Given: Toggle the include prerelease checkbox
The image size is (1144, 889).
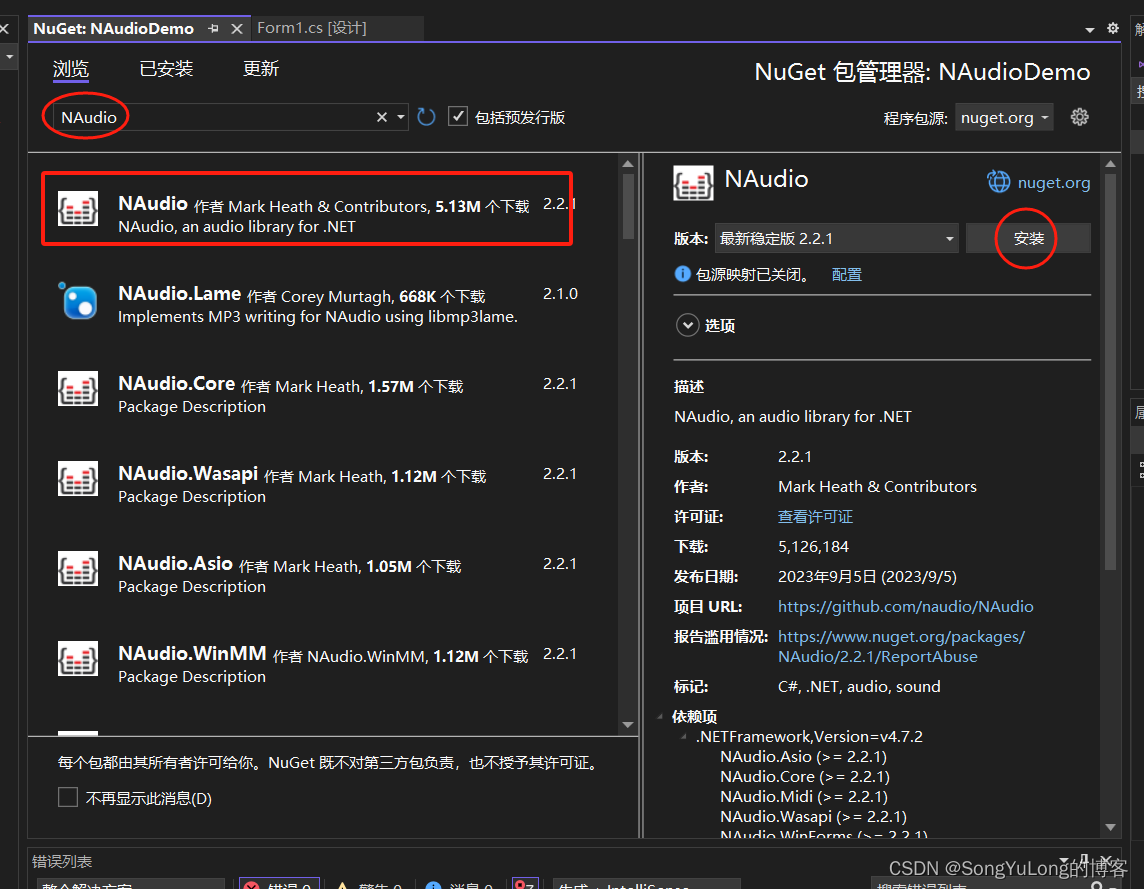Looking at the screenshot, I should click(457, 116).
